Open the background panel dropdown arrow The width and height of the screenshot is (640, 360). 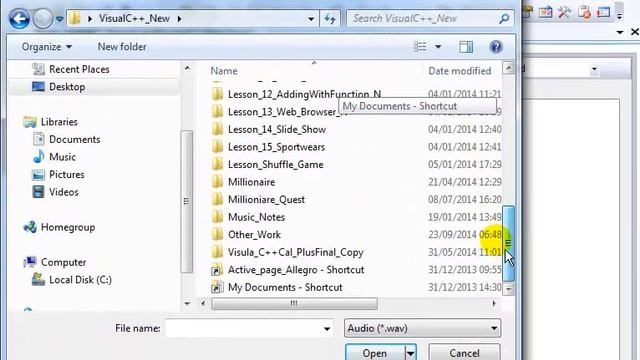[x=620, y=32]
